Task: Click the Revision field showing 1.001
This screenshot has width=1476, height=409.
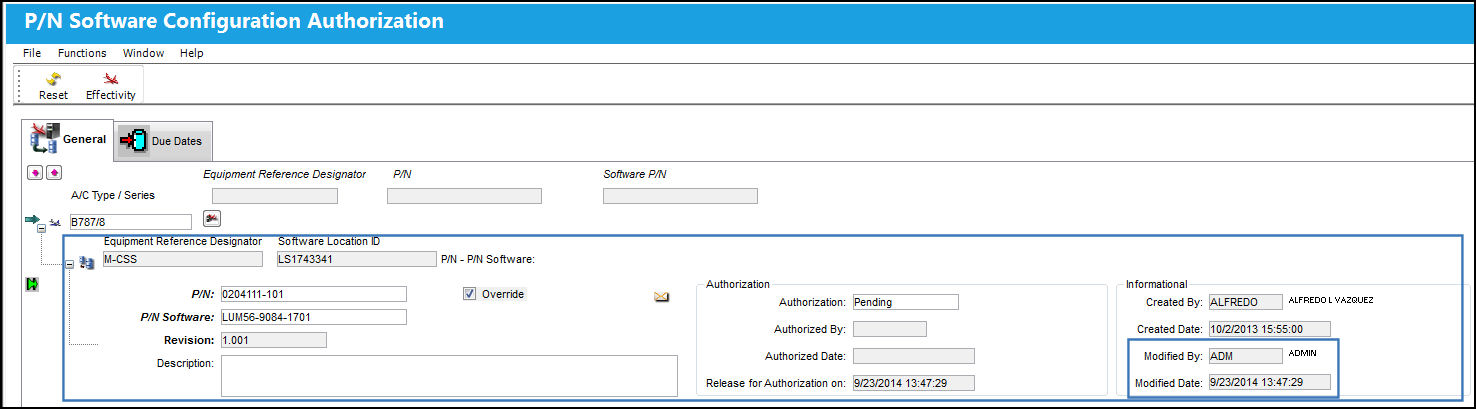Action: click(x=273, y=340)
